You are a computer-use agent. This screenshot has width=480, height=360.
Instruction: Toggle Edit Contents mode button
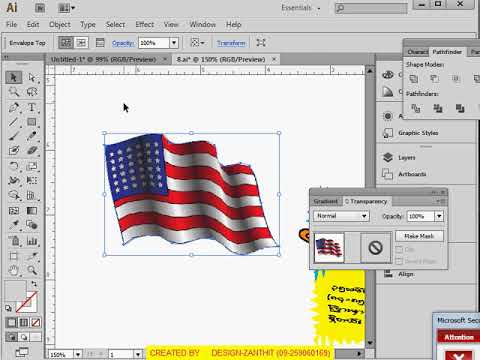click(81, 43)
